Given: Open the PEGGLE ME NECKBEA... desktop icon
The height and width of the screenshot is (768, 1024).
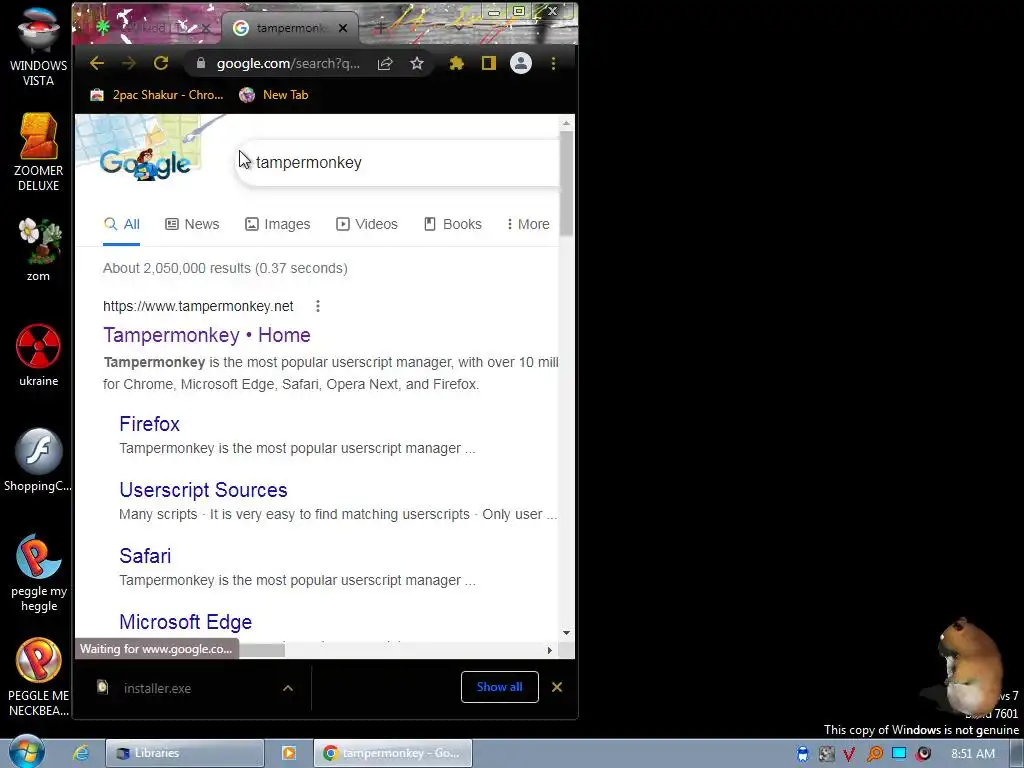Looking at the screenshot, I should [x=39, y=677].
